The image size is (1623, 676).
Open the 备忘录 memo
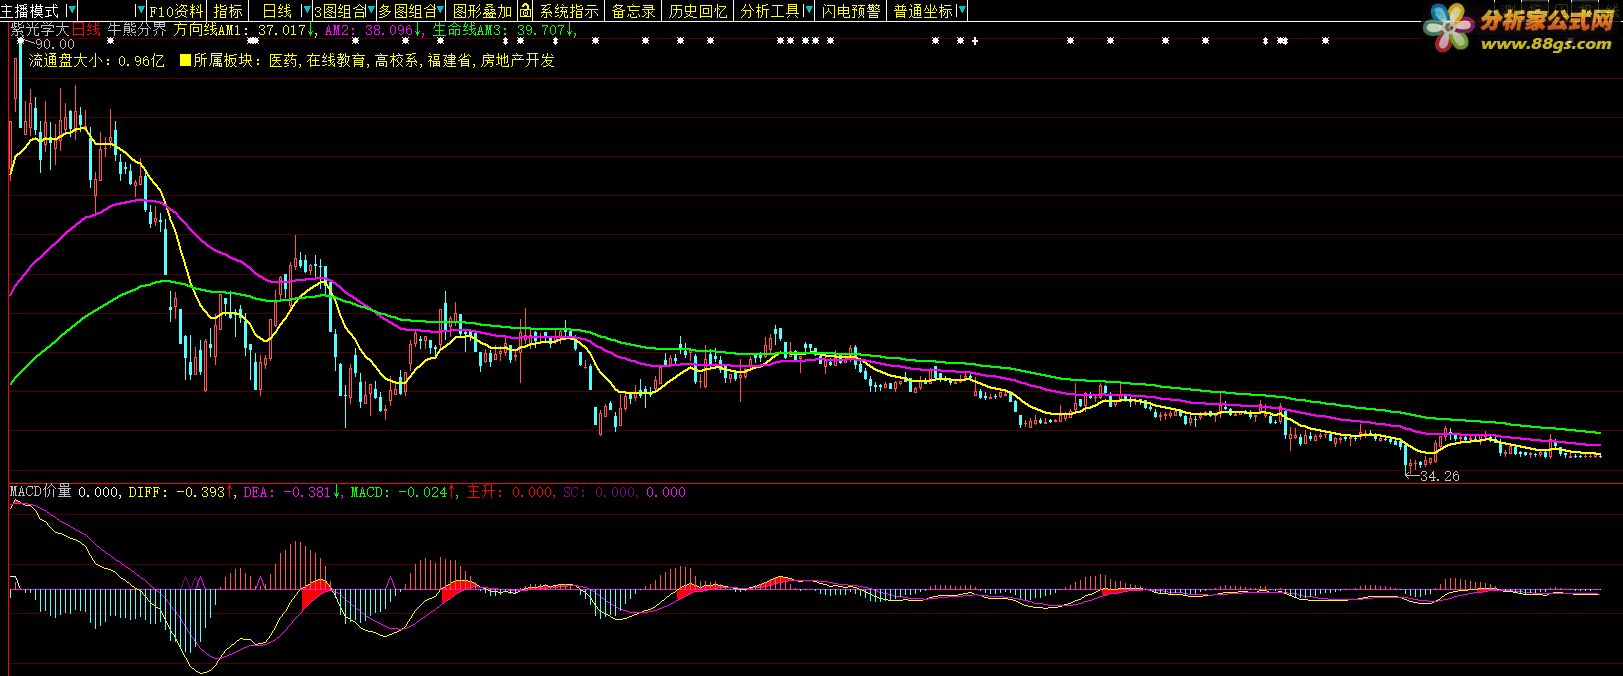633,11
